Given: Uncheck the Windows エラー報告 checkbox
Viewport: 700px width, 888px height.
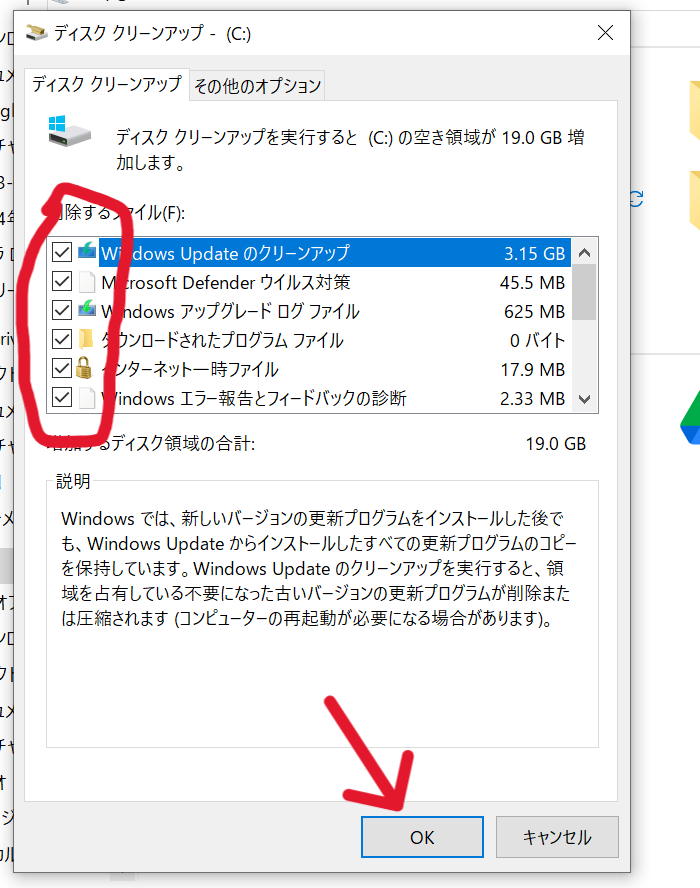Looking at the screenshot, I should 62,398.
